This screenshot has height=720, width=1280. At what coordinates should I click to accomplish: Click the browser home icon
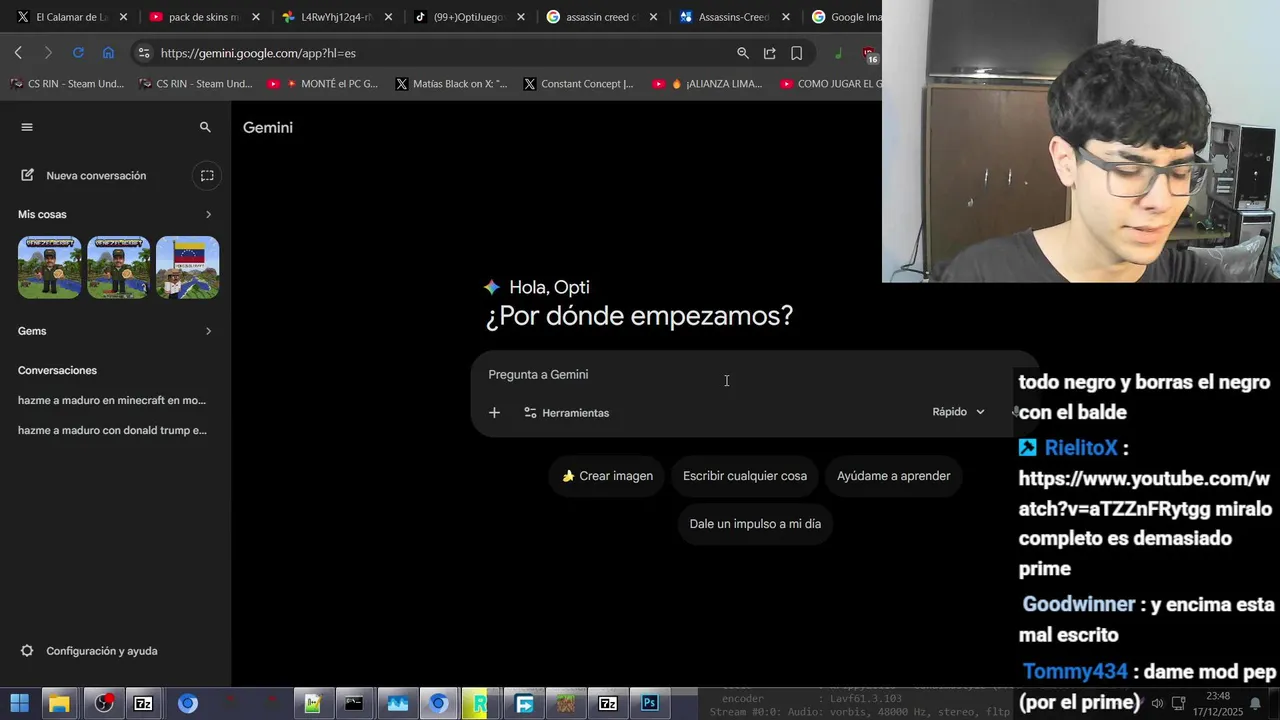pos(108,53)
